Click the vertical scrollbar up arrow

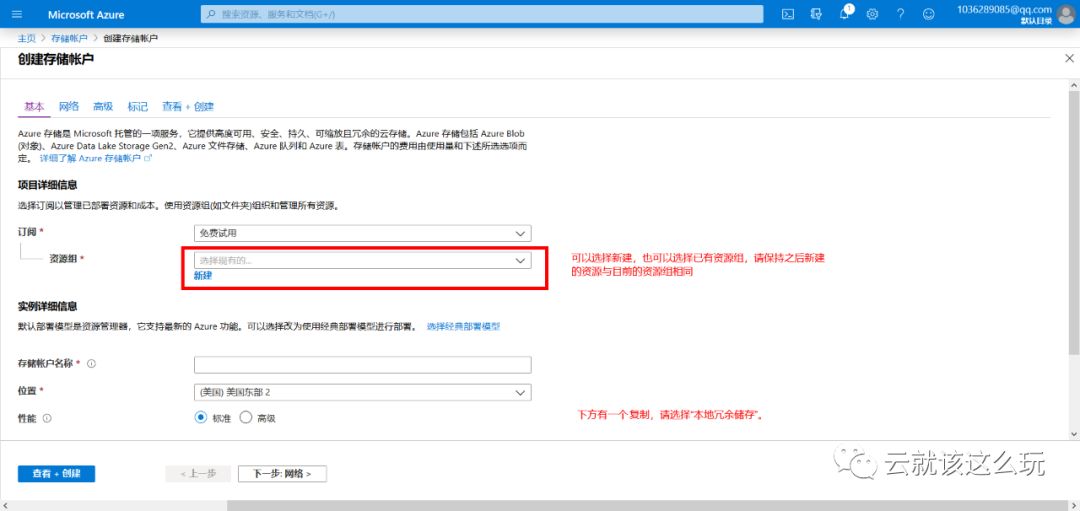[x=1074, y=84]
